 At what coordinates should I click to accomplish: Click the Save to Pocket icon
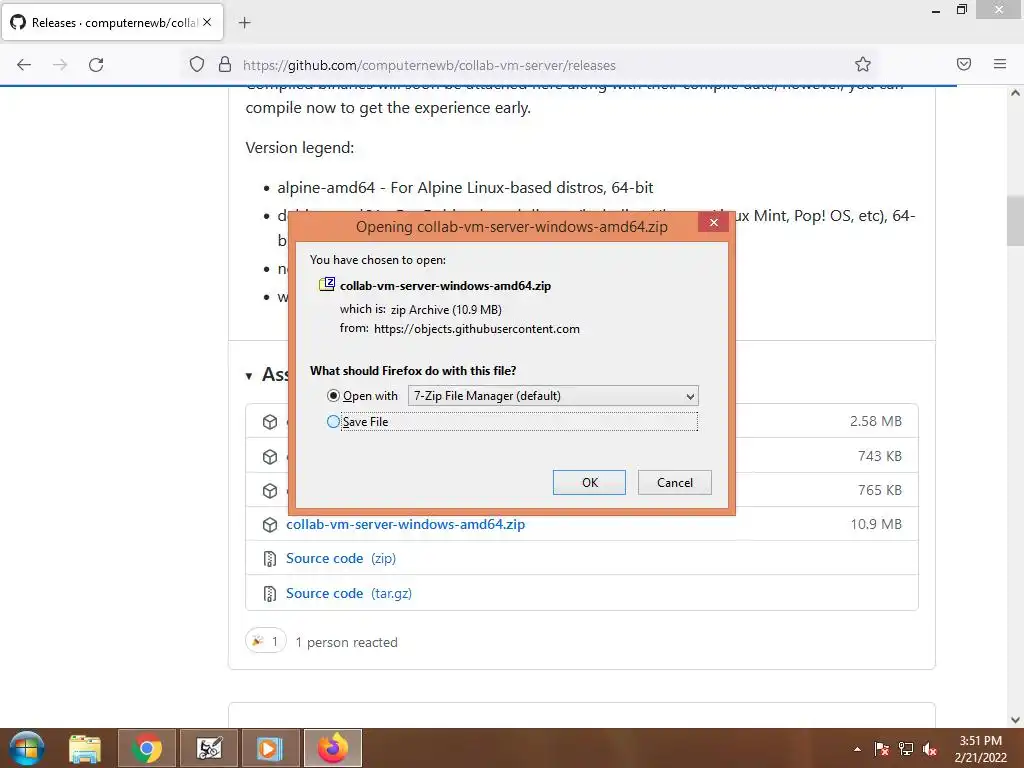964,64
